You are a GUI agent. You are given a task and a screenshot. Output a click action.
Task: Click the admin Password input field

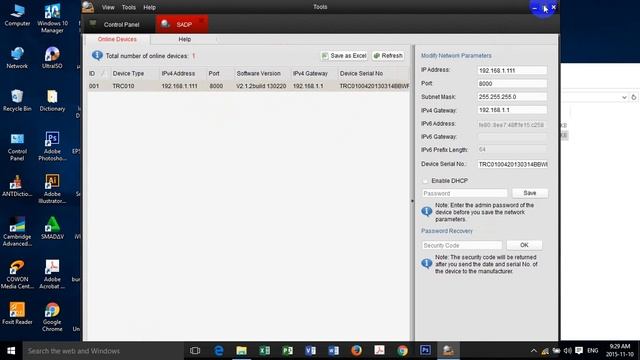click(464, 193)
